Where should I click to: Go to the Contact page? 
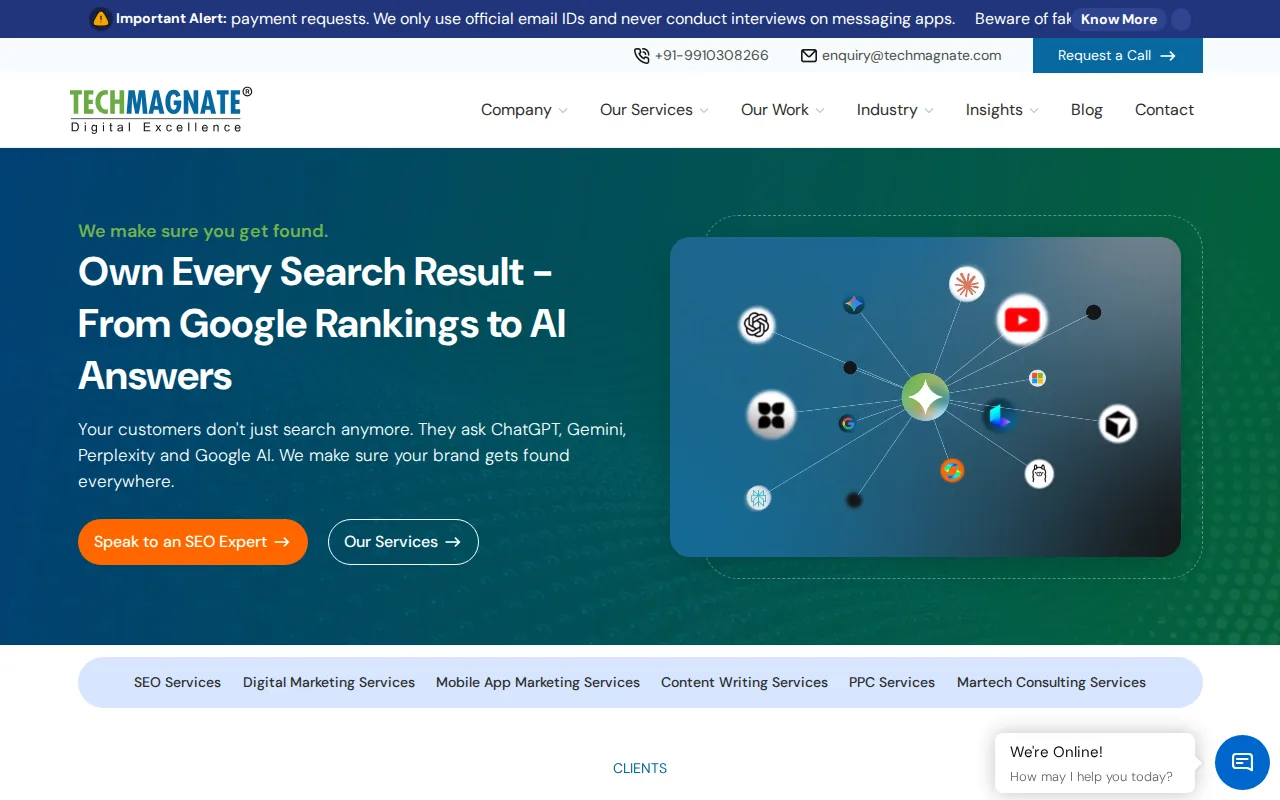pyautogui.click(x=1164, y=110)
